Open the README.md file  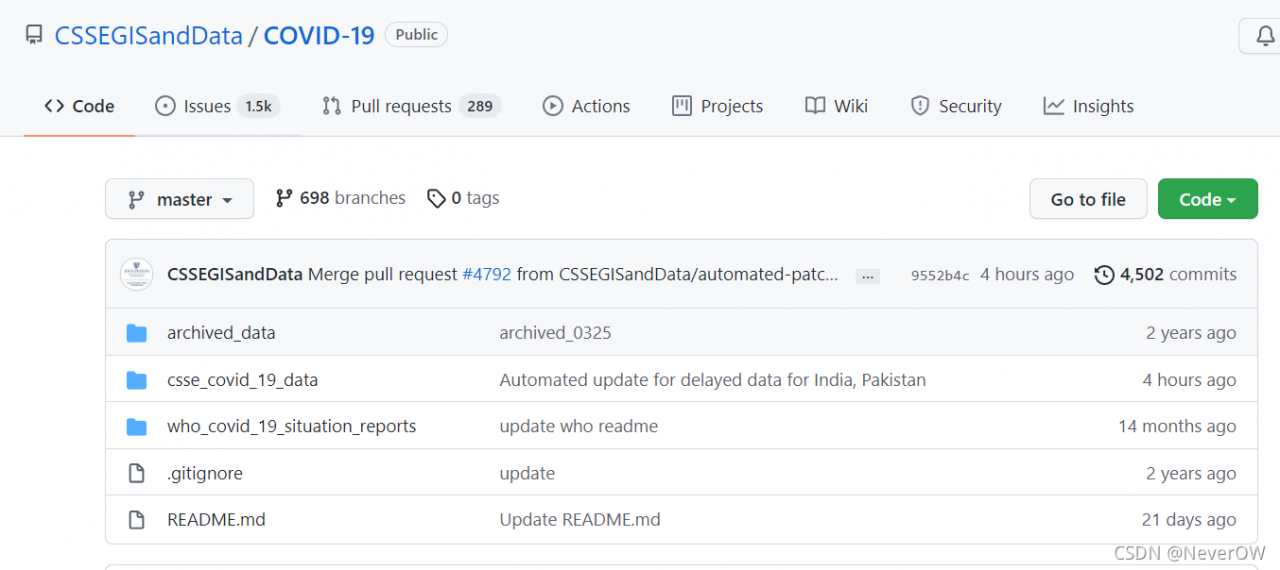click(216, 520)
